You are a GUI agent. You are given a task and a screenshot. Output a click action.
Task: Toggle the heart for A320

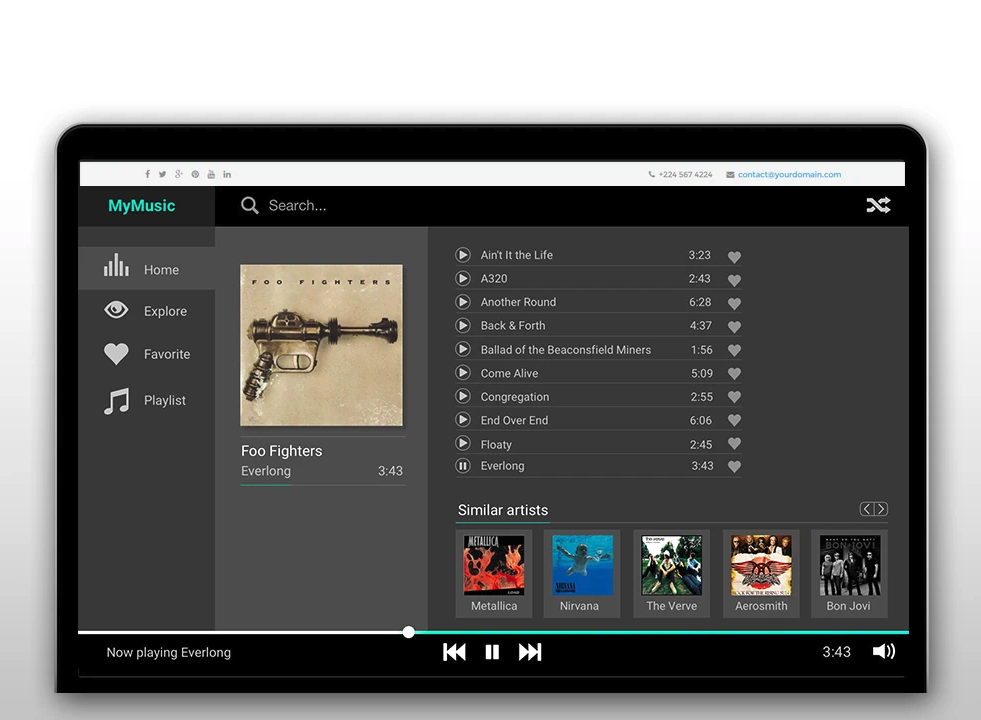(734, 280)
